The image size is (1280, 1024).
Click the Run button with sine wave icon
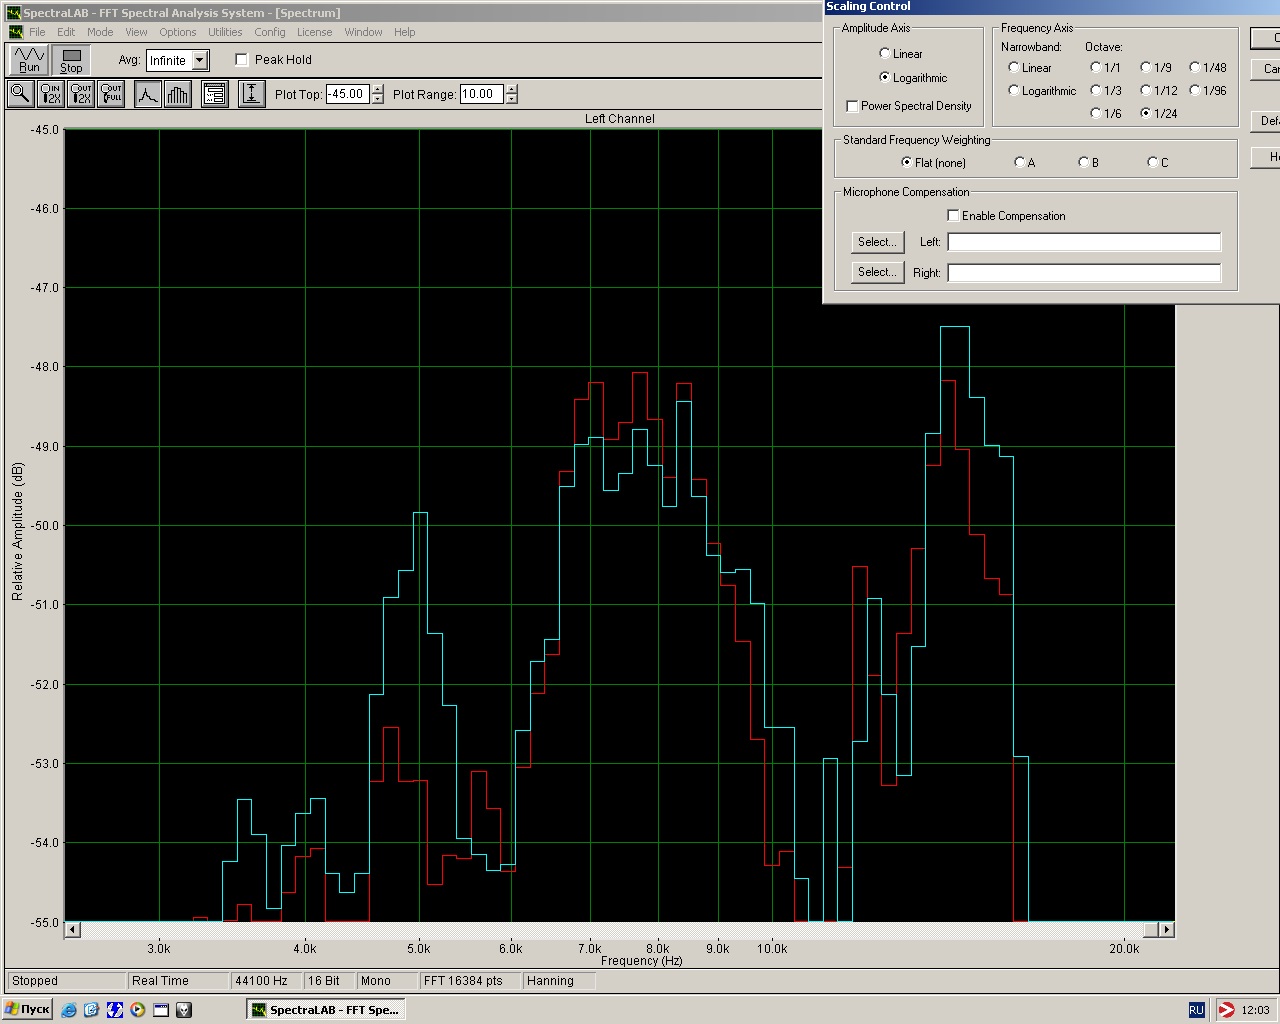point(29,60)
